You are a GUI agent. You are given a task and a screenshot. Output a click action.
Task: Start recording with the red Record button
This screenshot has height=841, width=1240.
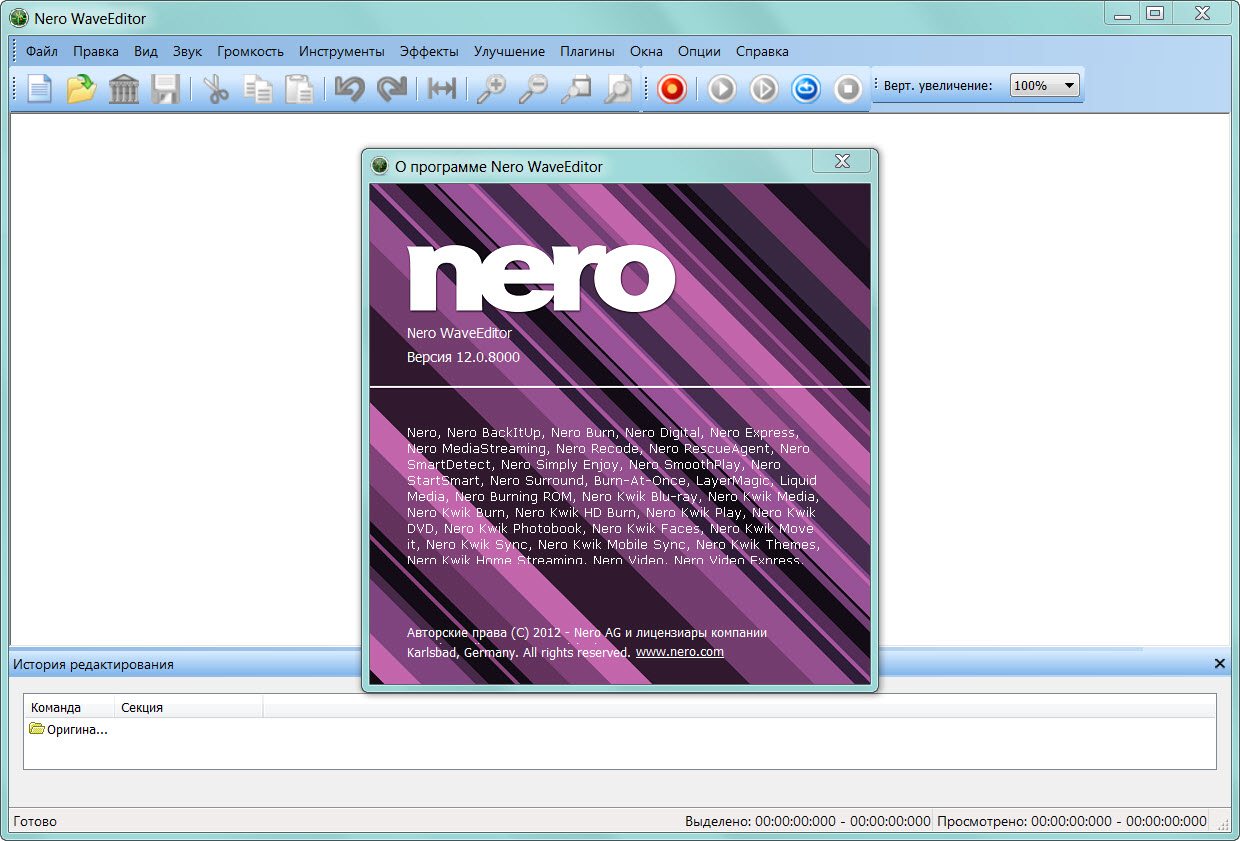tap(672, 89)
